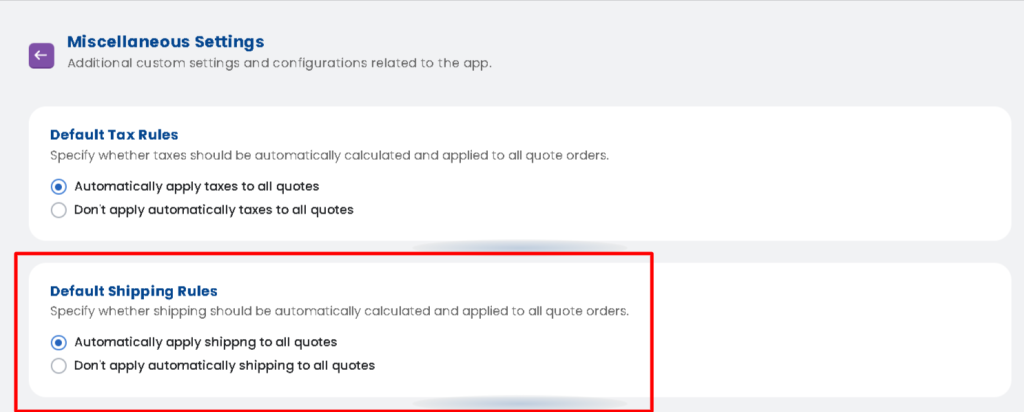Choose the 'Don't apply automatically taxes' radio button

coord(58,210)
